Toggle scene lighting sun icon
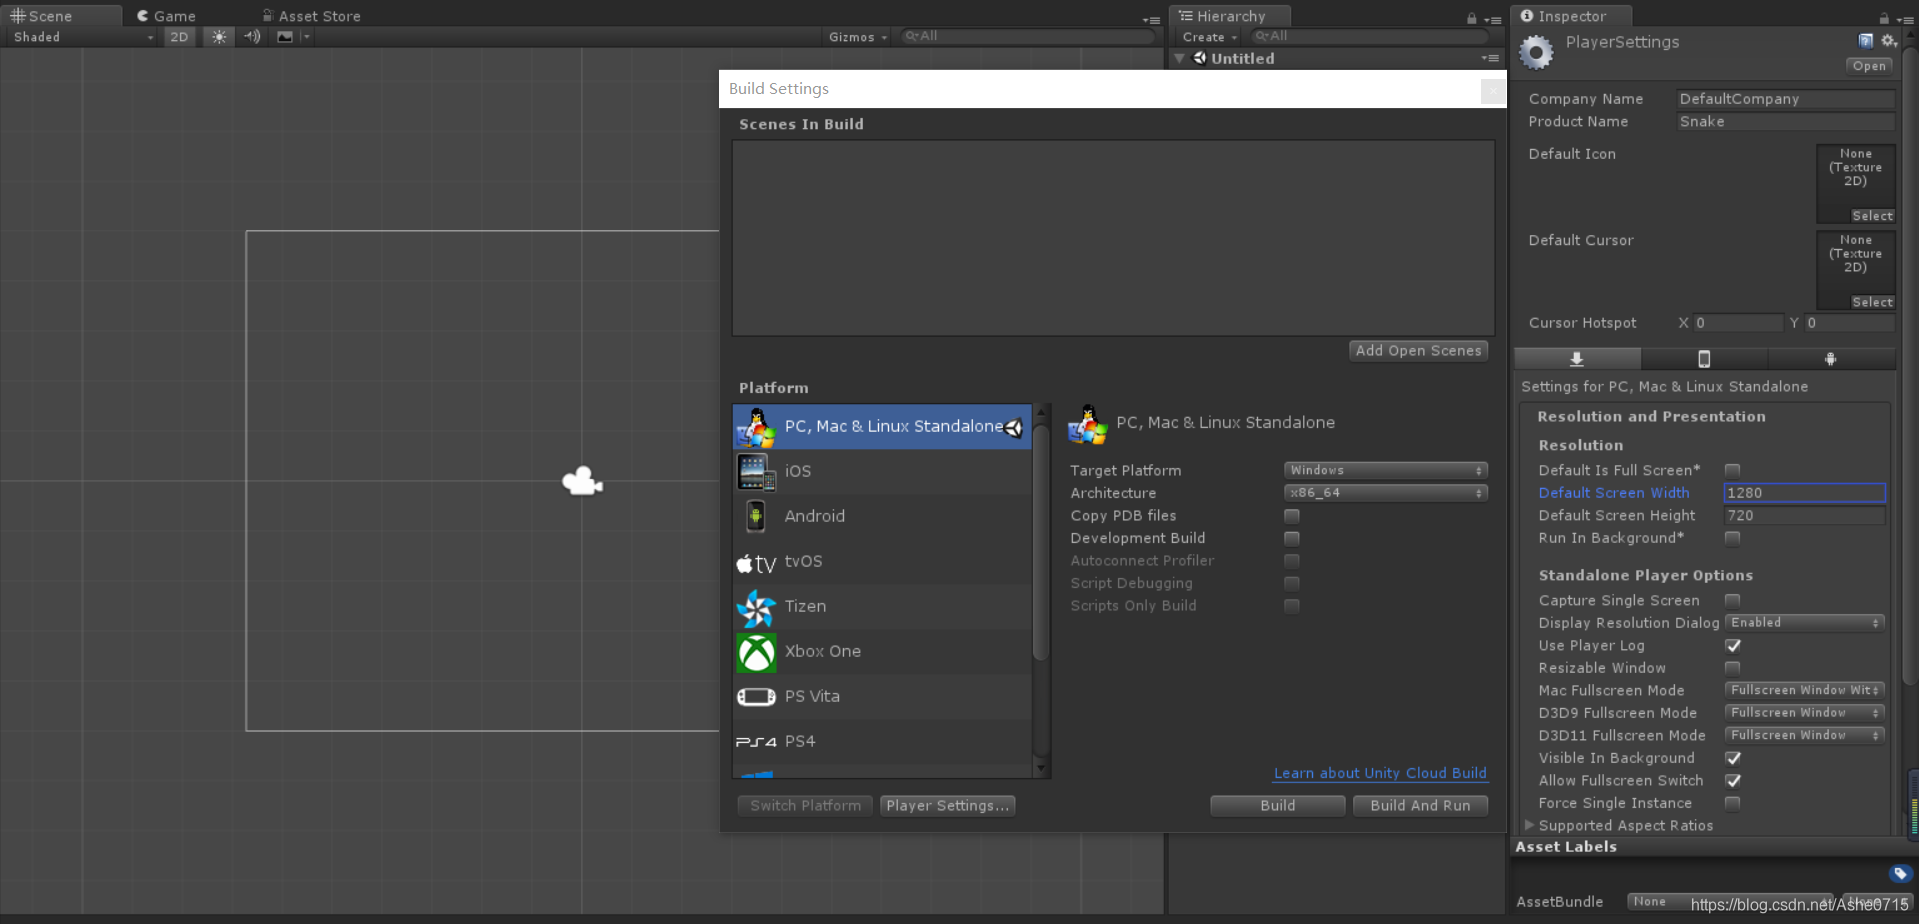Viewport: 1919px width, 924px height. (x=219, y=37)
